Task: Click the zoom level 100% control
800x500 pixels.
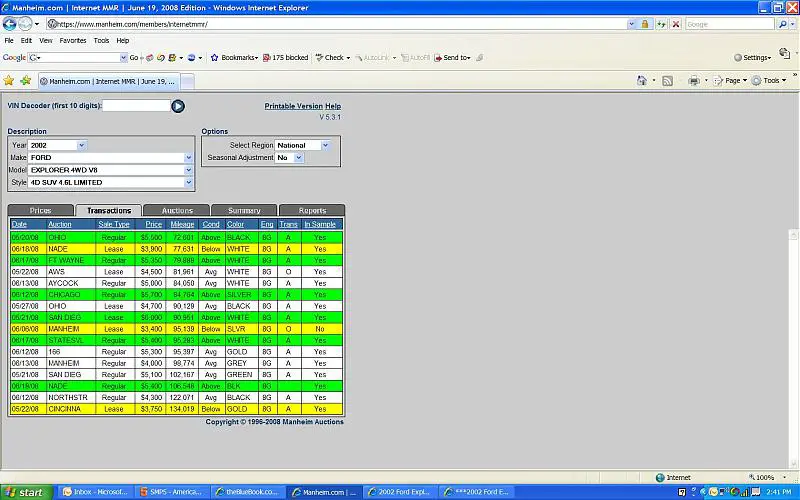Action: tap(767, 478)
